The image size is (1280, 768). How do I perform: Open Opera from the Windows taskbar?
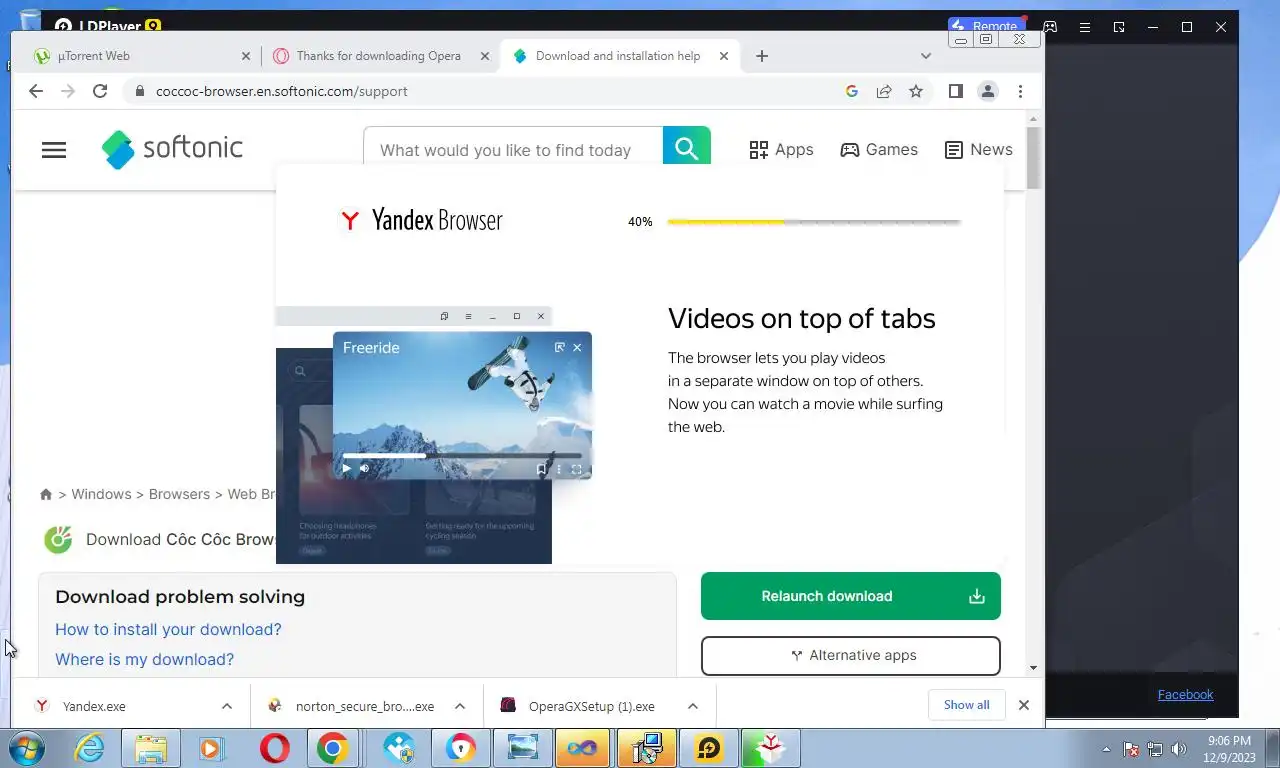[275, 748]
